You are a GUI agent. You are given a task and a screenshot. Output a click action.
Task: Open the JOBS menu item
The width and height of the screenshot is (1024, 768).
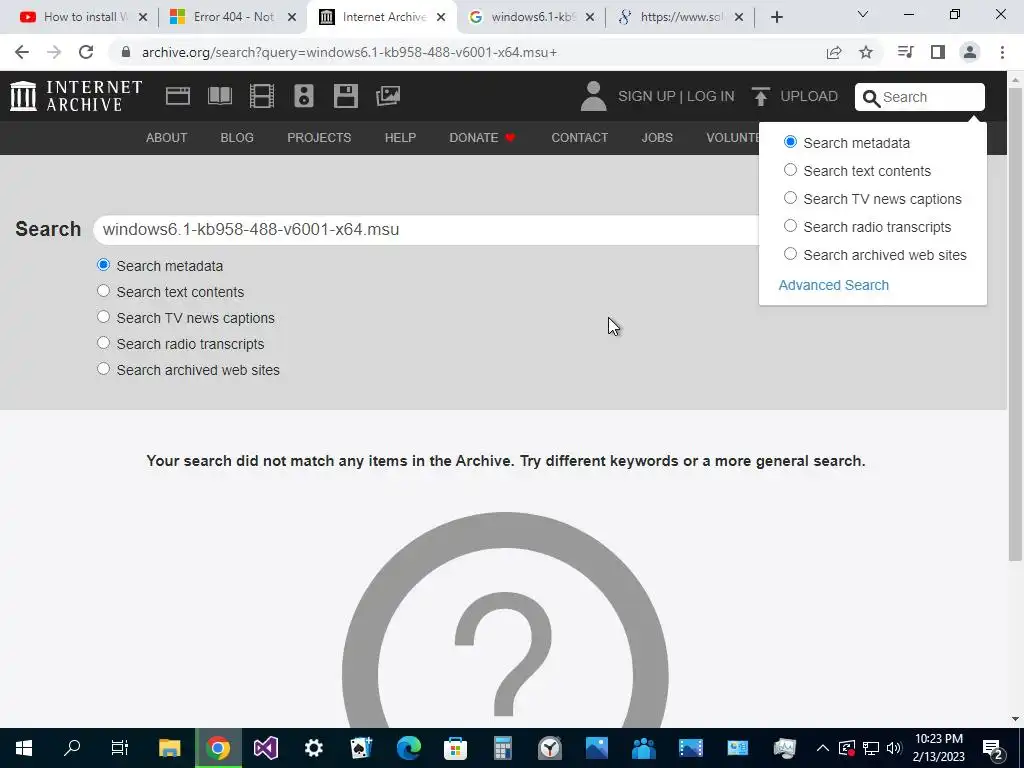point(657,138)
